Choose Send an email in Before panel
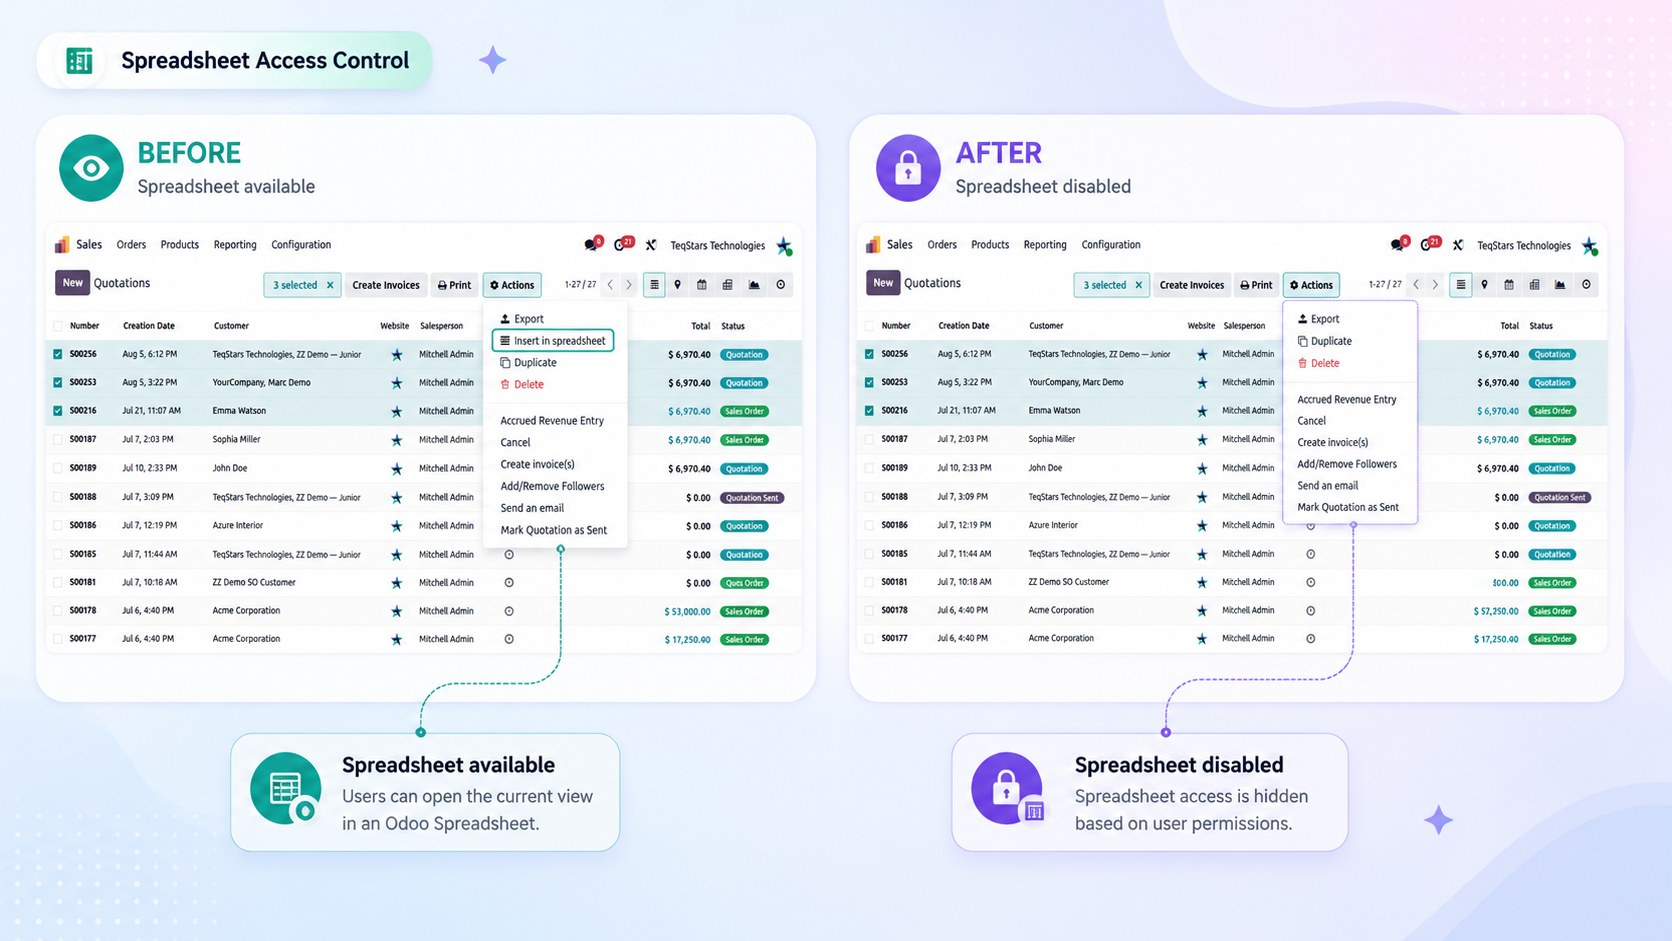This screenshot has height=941, width=1672. (x=532, y=508)
